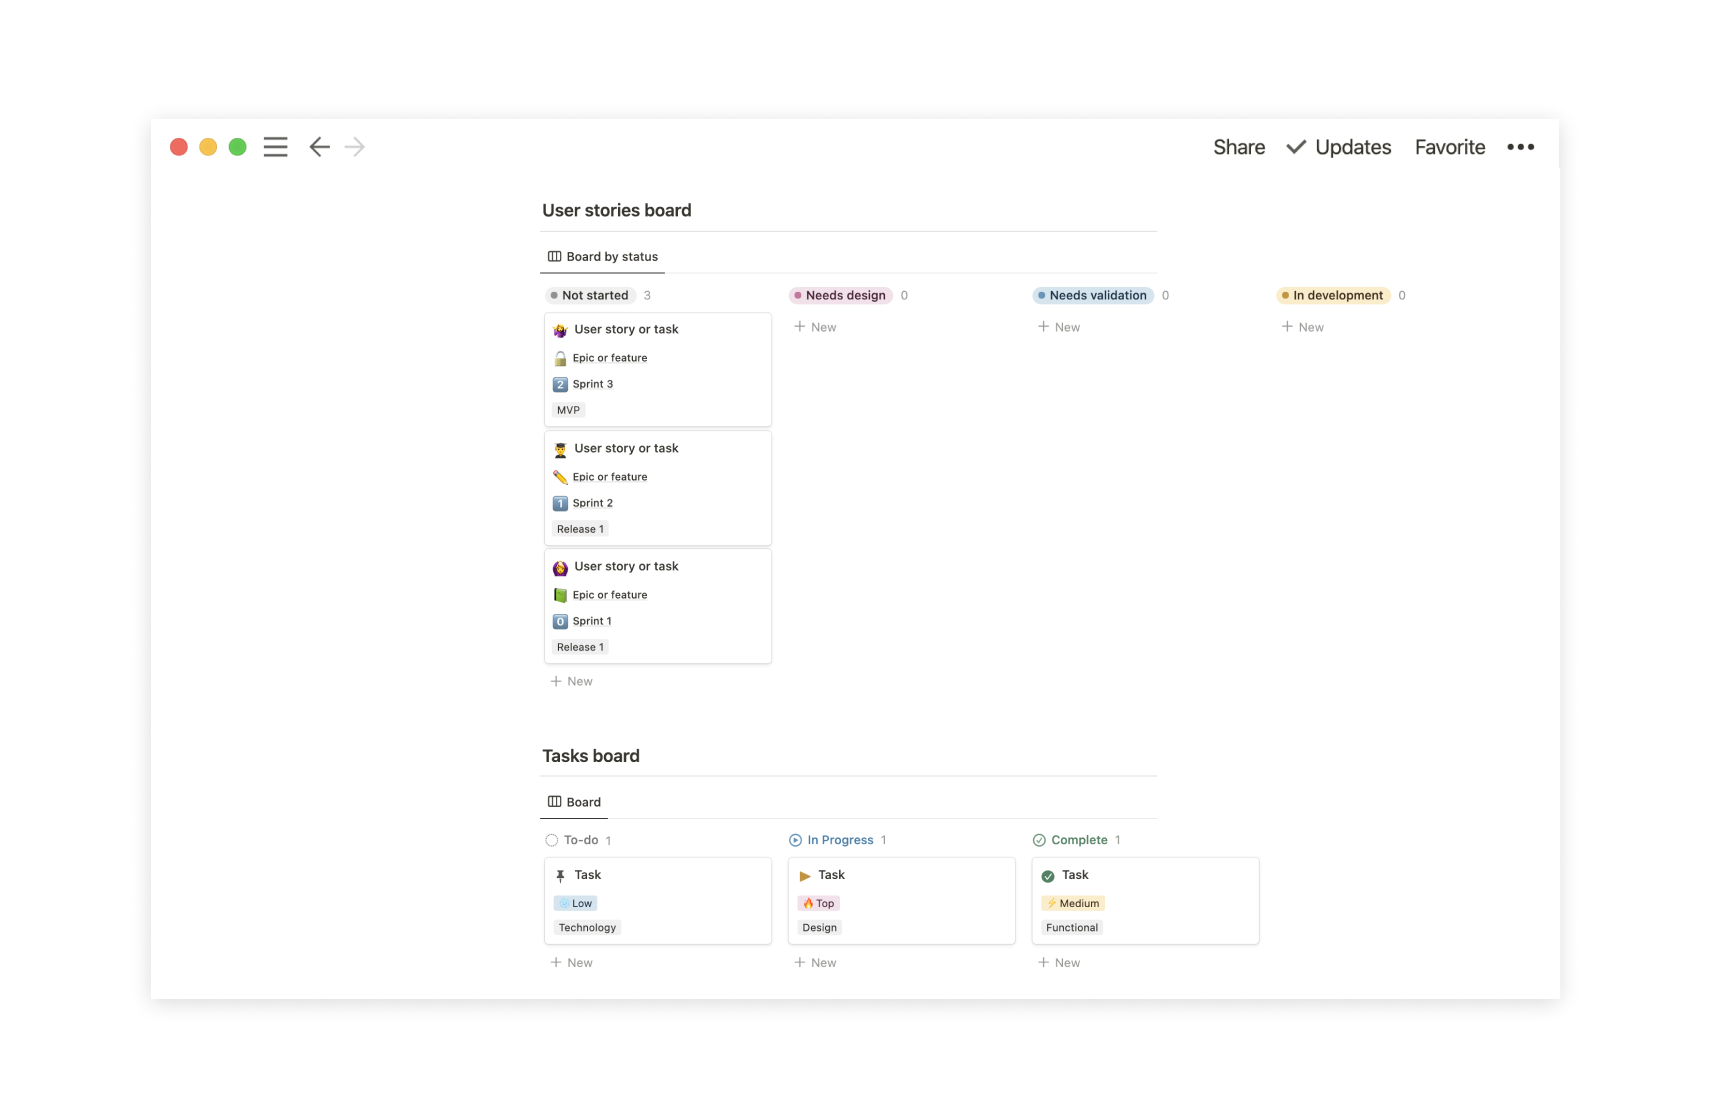The width and height of the screenshot is (1711, 1117).
Task: Click the Technology tag
Action: click(587, 928)
